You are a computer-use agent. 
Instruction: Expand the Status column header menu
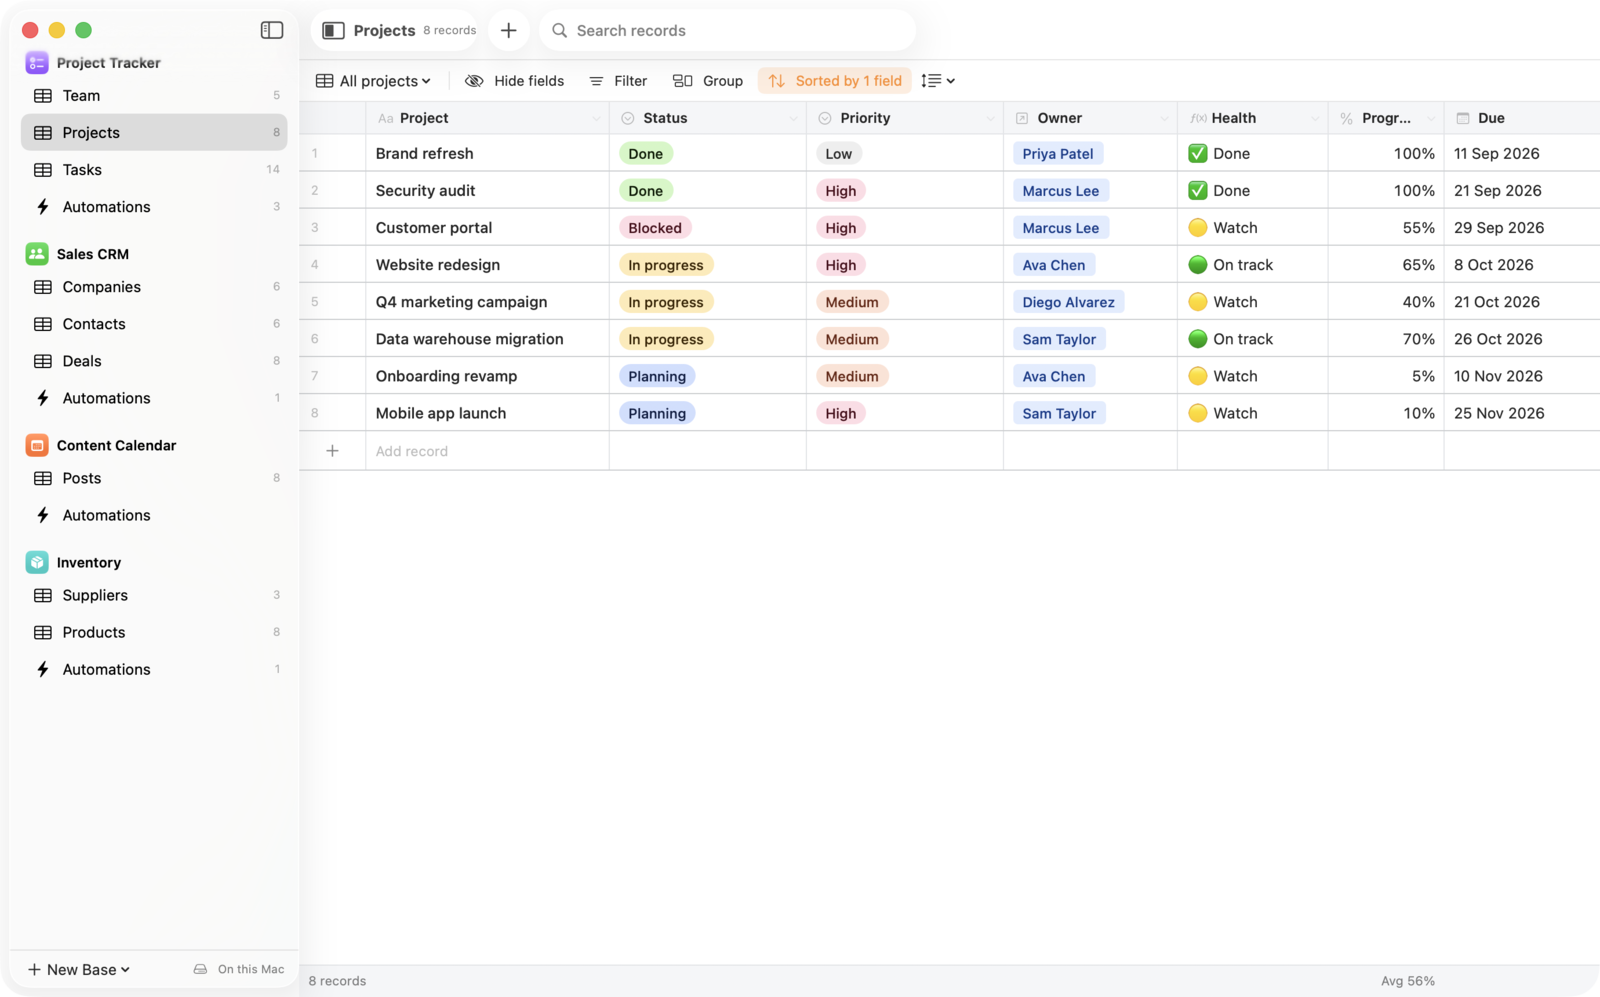(x=793, y=118)
